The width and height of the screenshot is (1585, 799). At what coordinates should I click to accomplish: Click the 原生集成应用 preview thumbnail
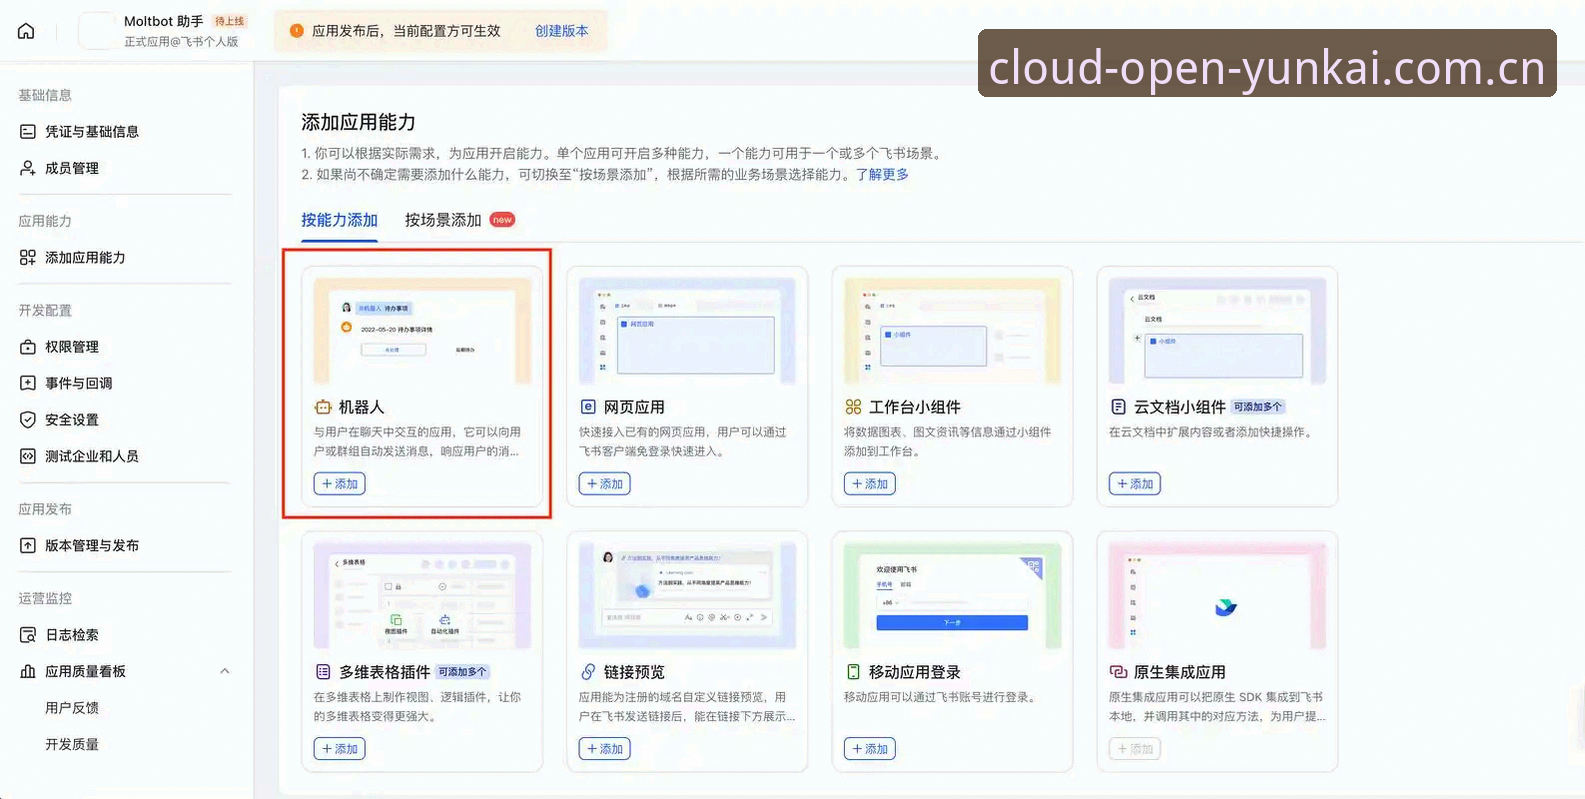click(x=1217, y=596)
